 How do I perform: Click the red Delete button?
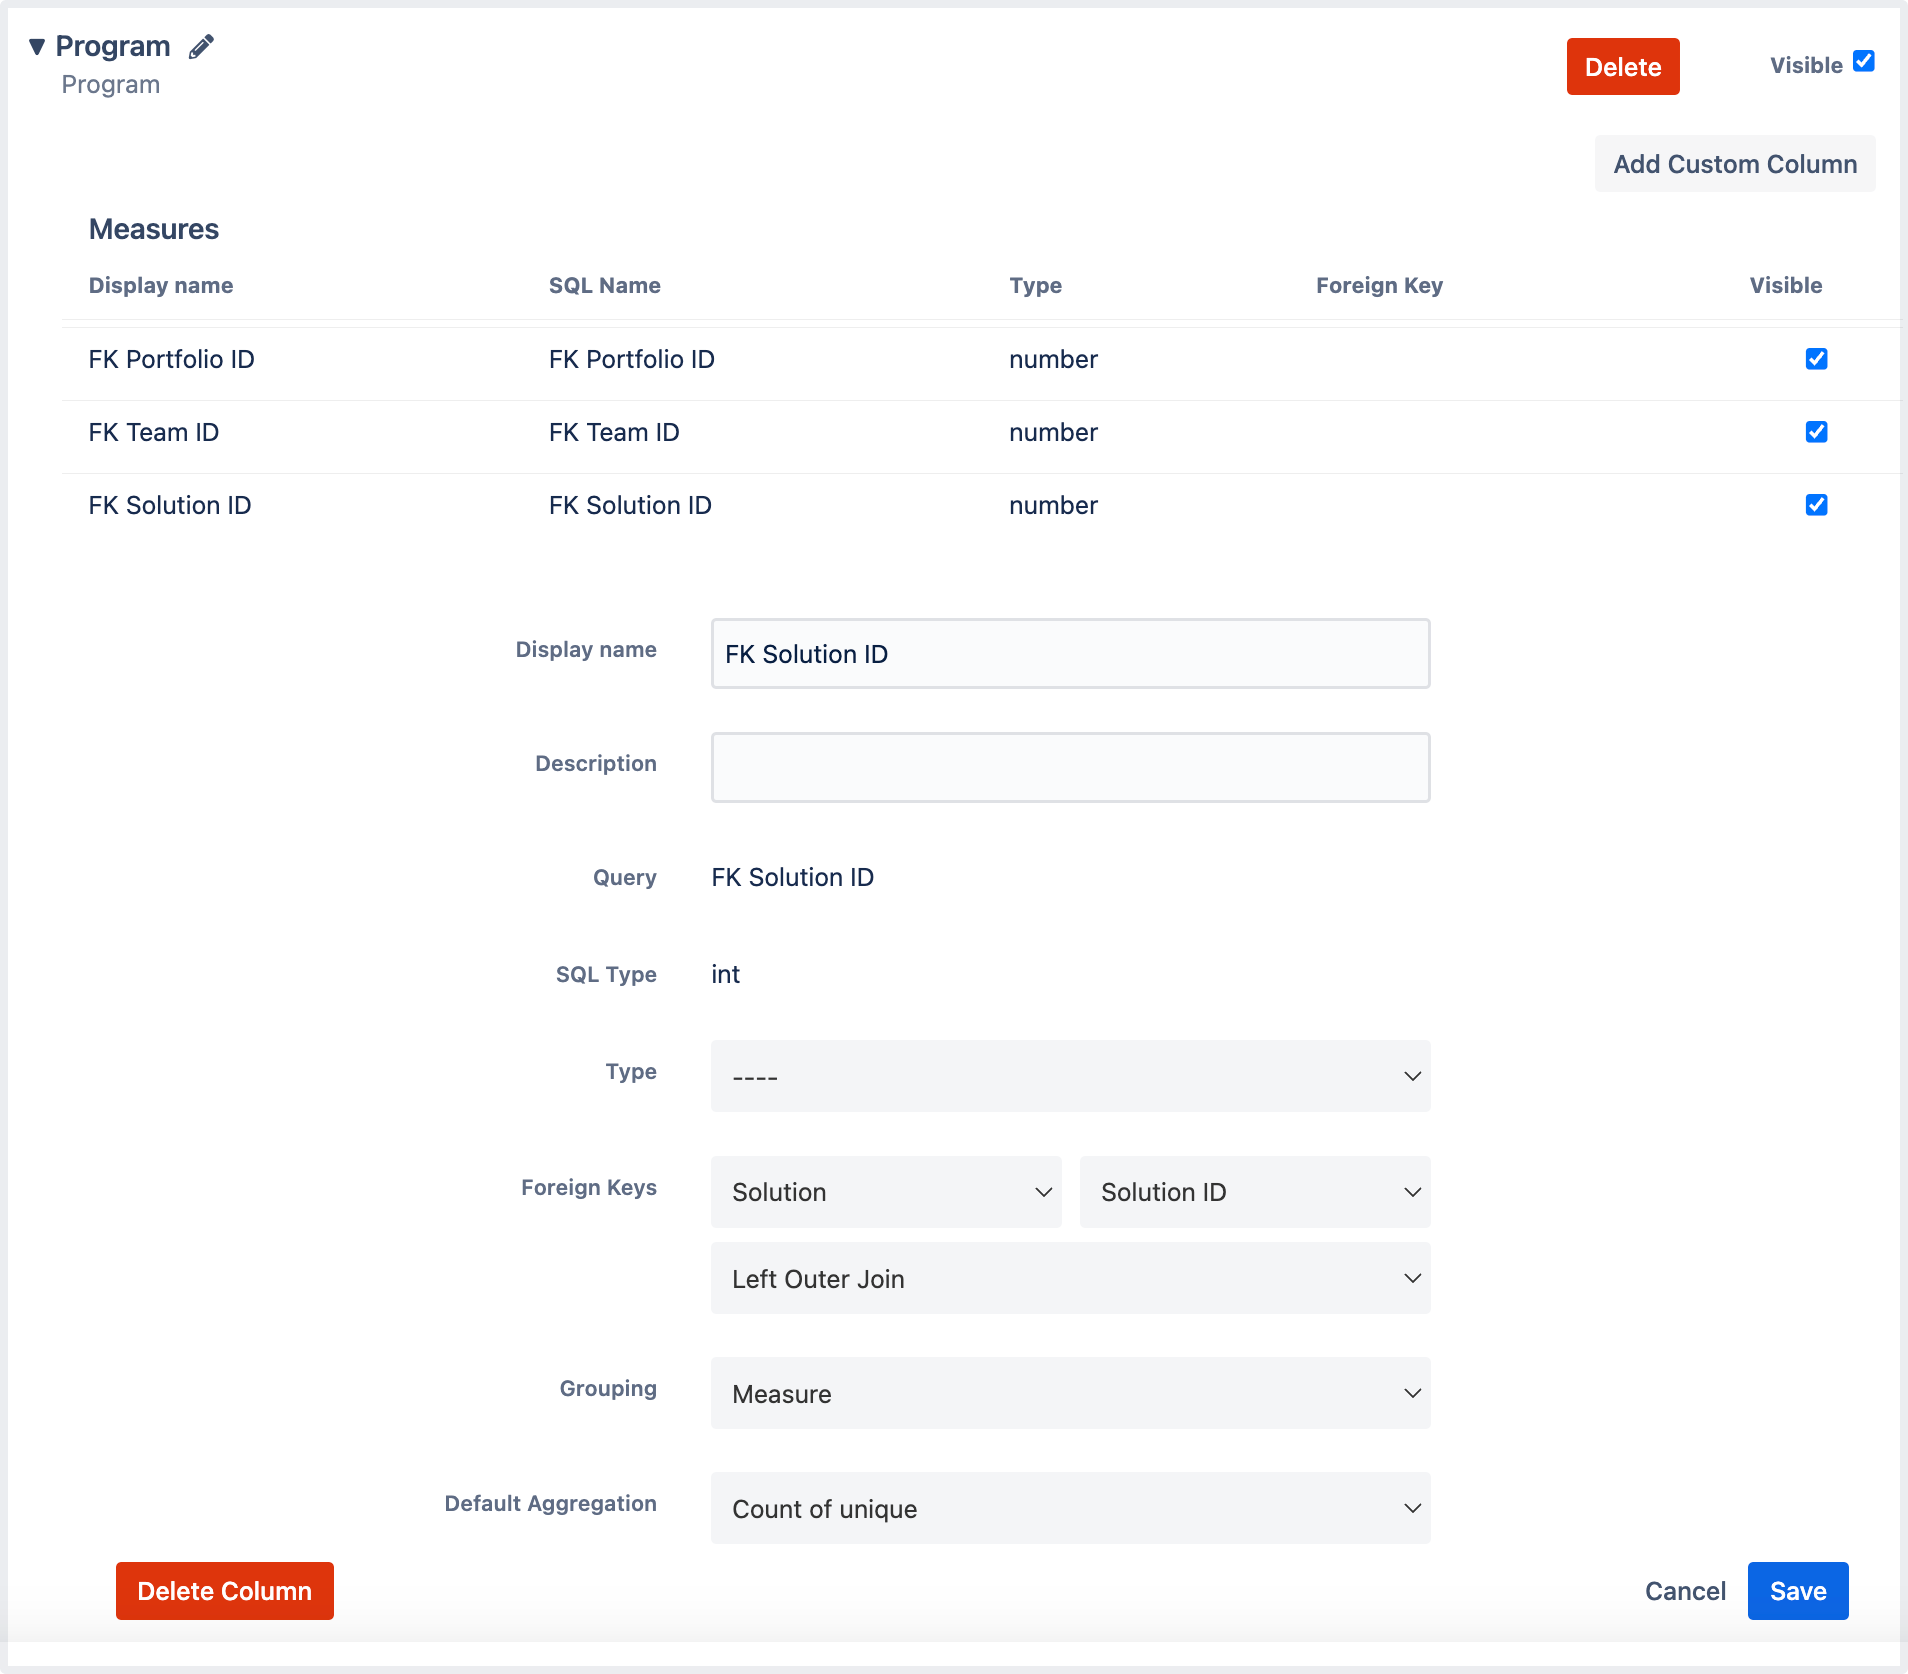pyautogui.click(x=1622, y=67)
